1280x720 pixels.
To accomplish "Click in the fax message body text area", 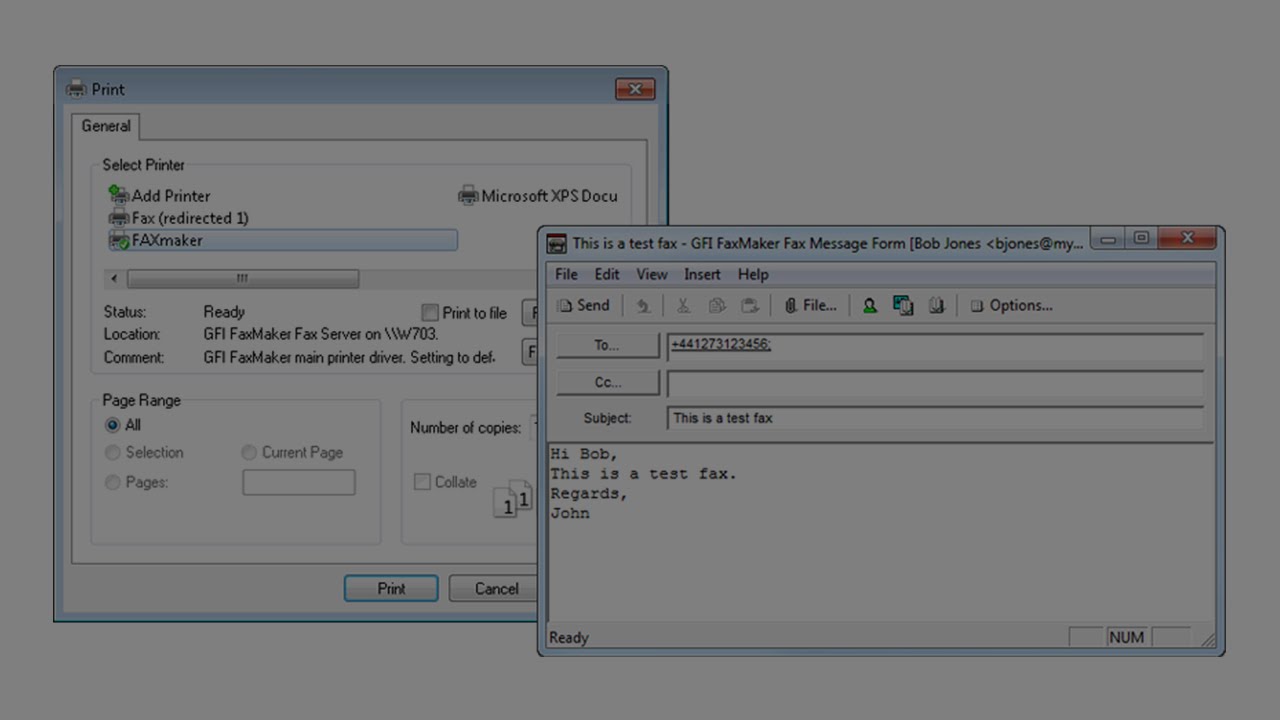I will coord(881,533).
